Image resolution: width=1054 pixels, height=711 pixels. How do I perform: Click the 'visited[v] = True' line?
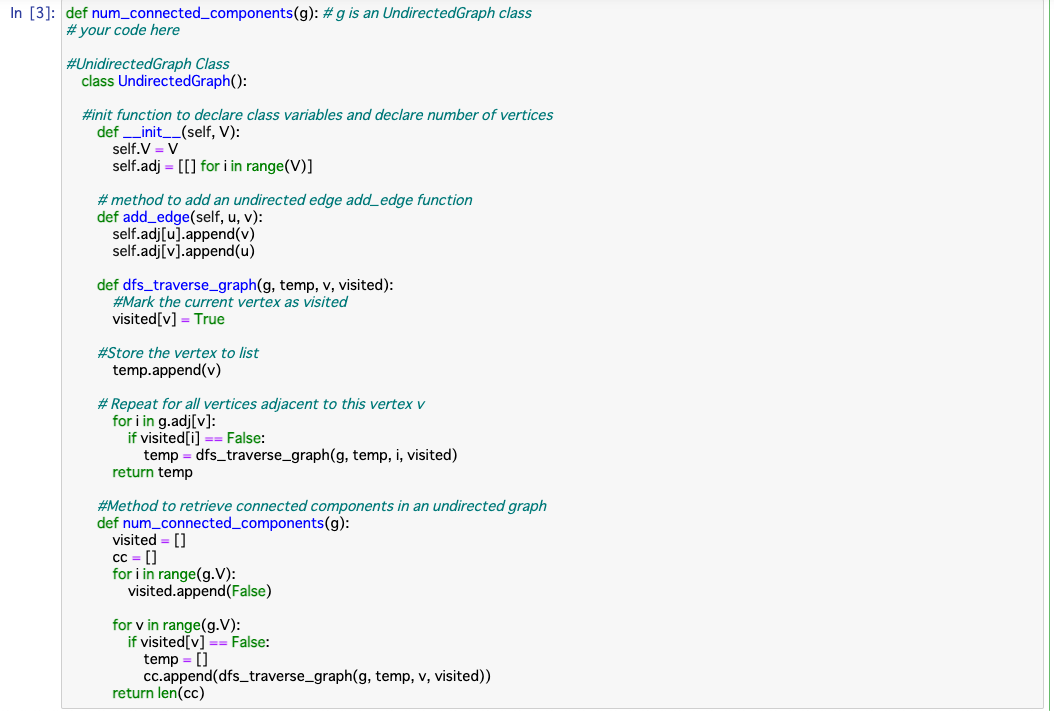point(169,319)
